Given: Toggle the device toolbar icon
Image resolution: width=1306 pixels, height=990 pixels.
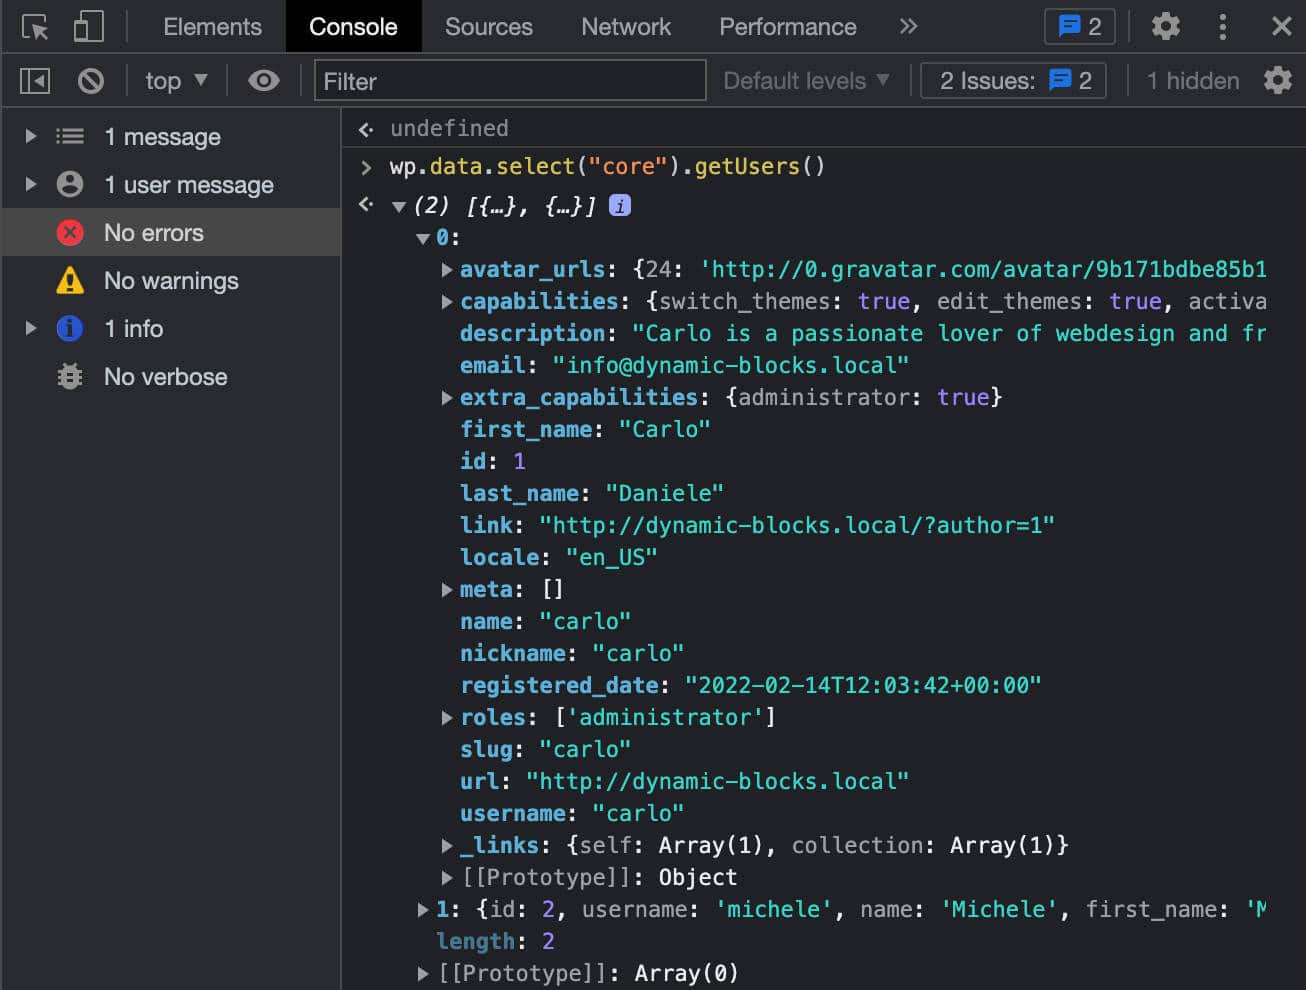Looking at the screenshot, I should click(88, 27).
